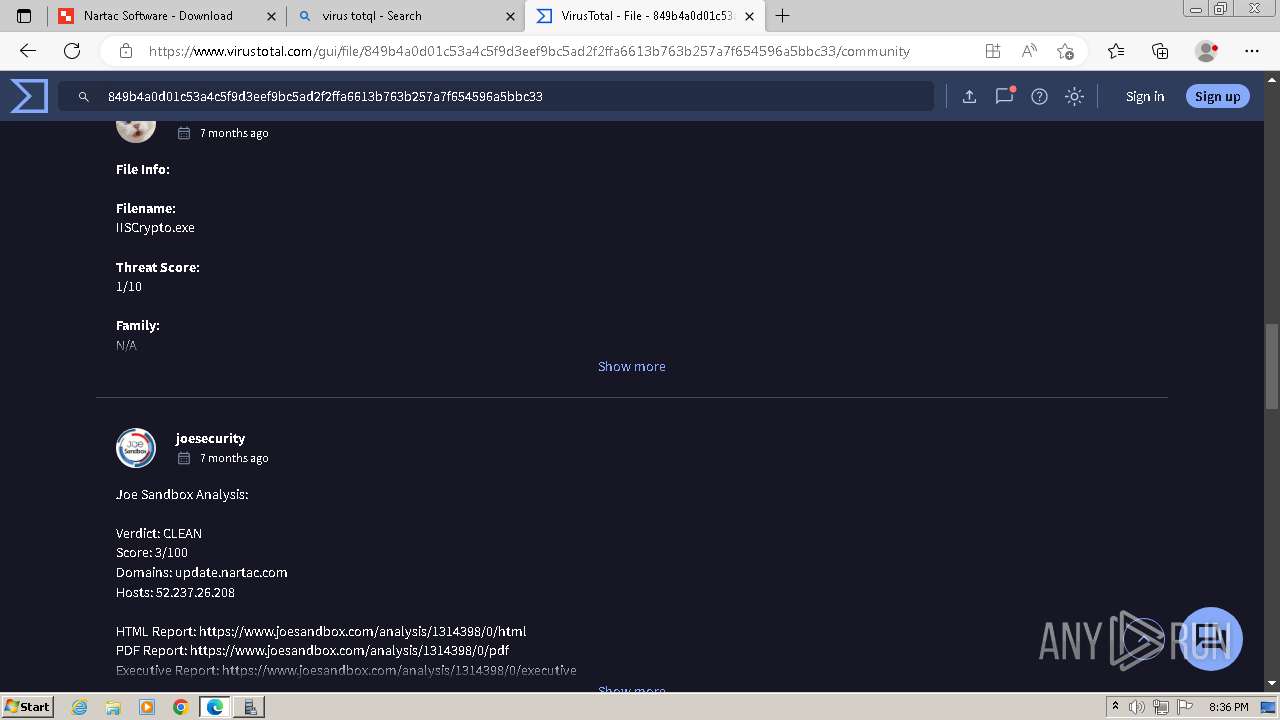The width and height of the screenshot is (1280, 720).
Task: Click the browser address bar URL
Action: [x=529, y=51]
